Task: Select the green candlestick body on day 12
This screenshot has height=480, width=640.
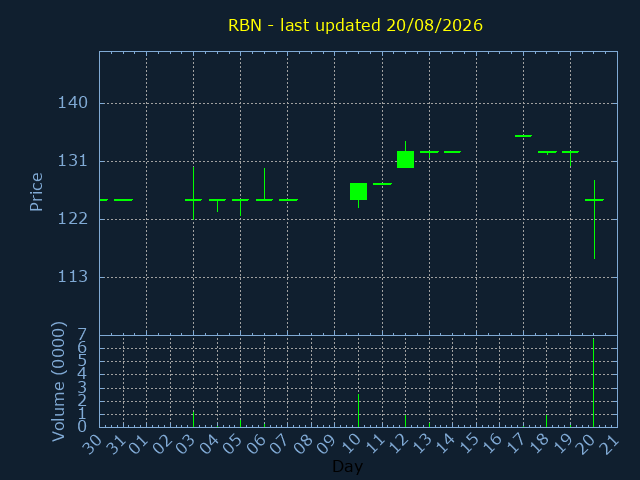Action: [x=405, y=160]
